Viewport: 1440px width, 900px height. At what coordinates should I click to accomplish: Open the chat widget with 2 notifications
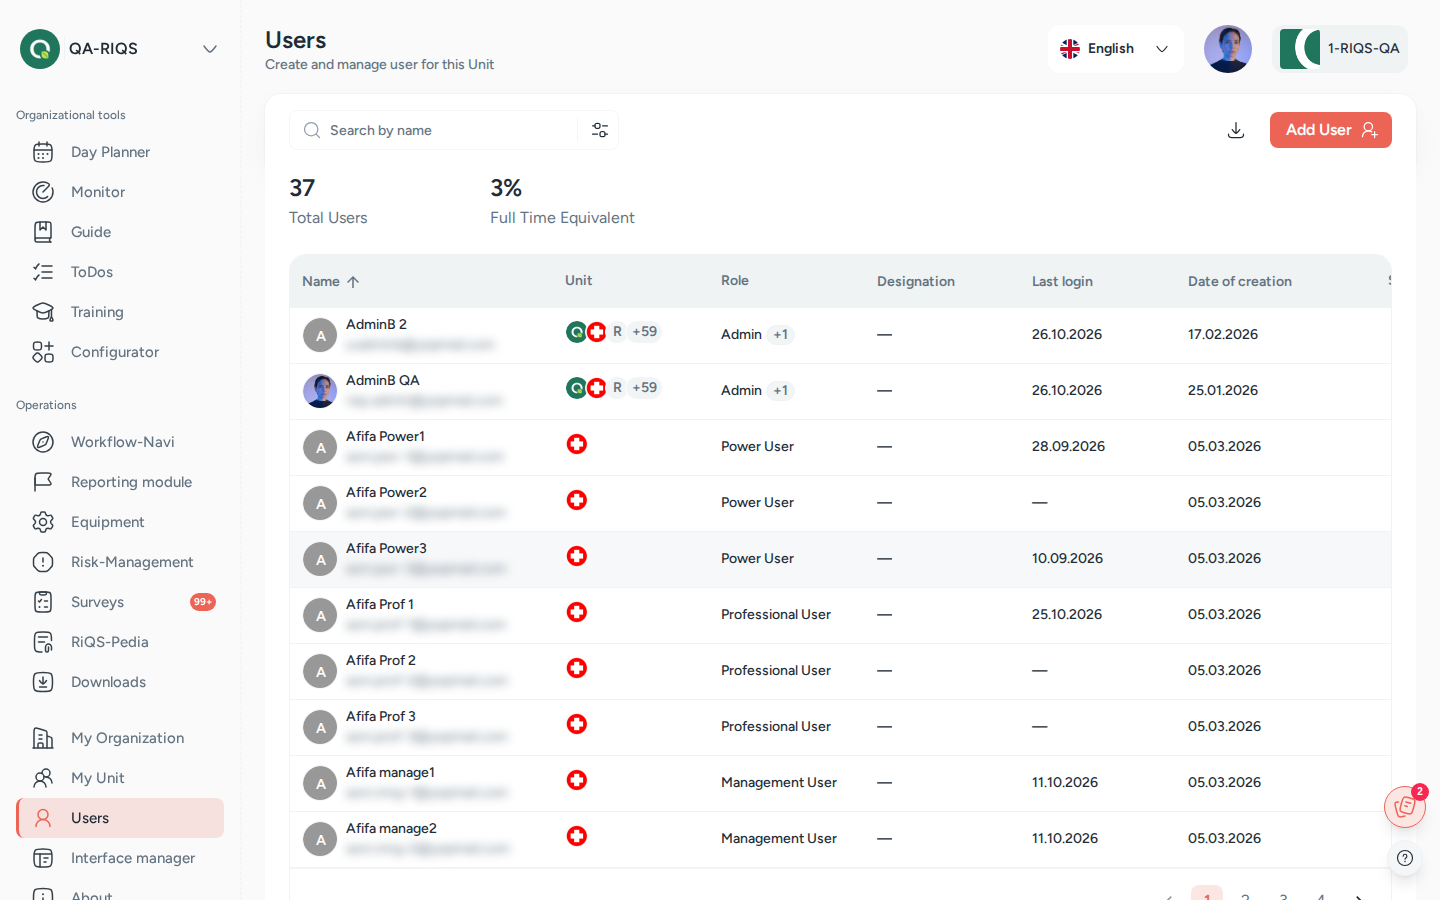(x=1405, y=807)
